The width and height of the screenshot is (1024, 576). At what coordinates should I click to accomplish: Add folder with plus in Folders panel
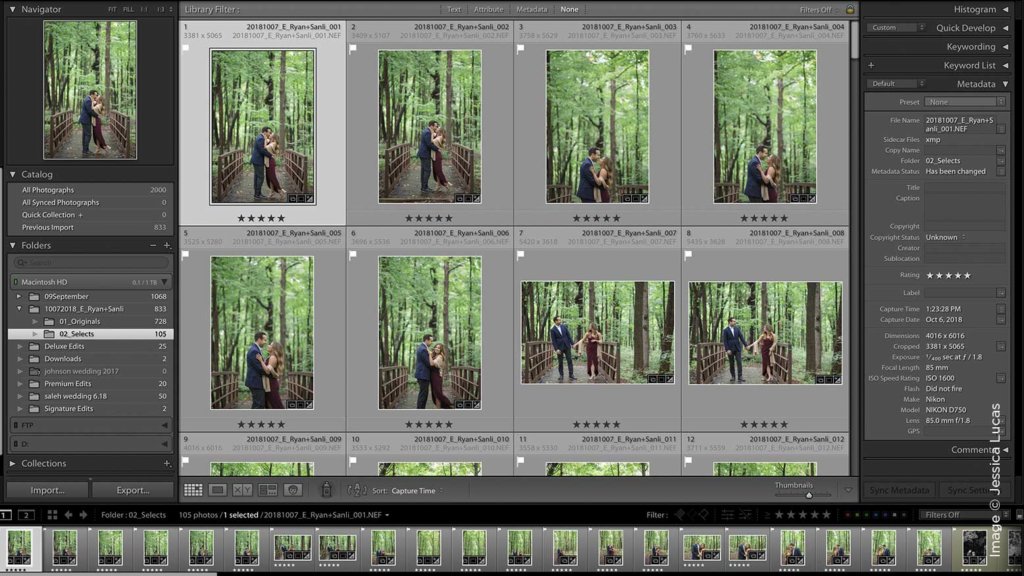pos(167,246)
